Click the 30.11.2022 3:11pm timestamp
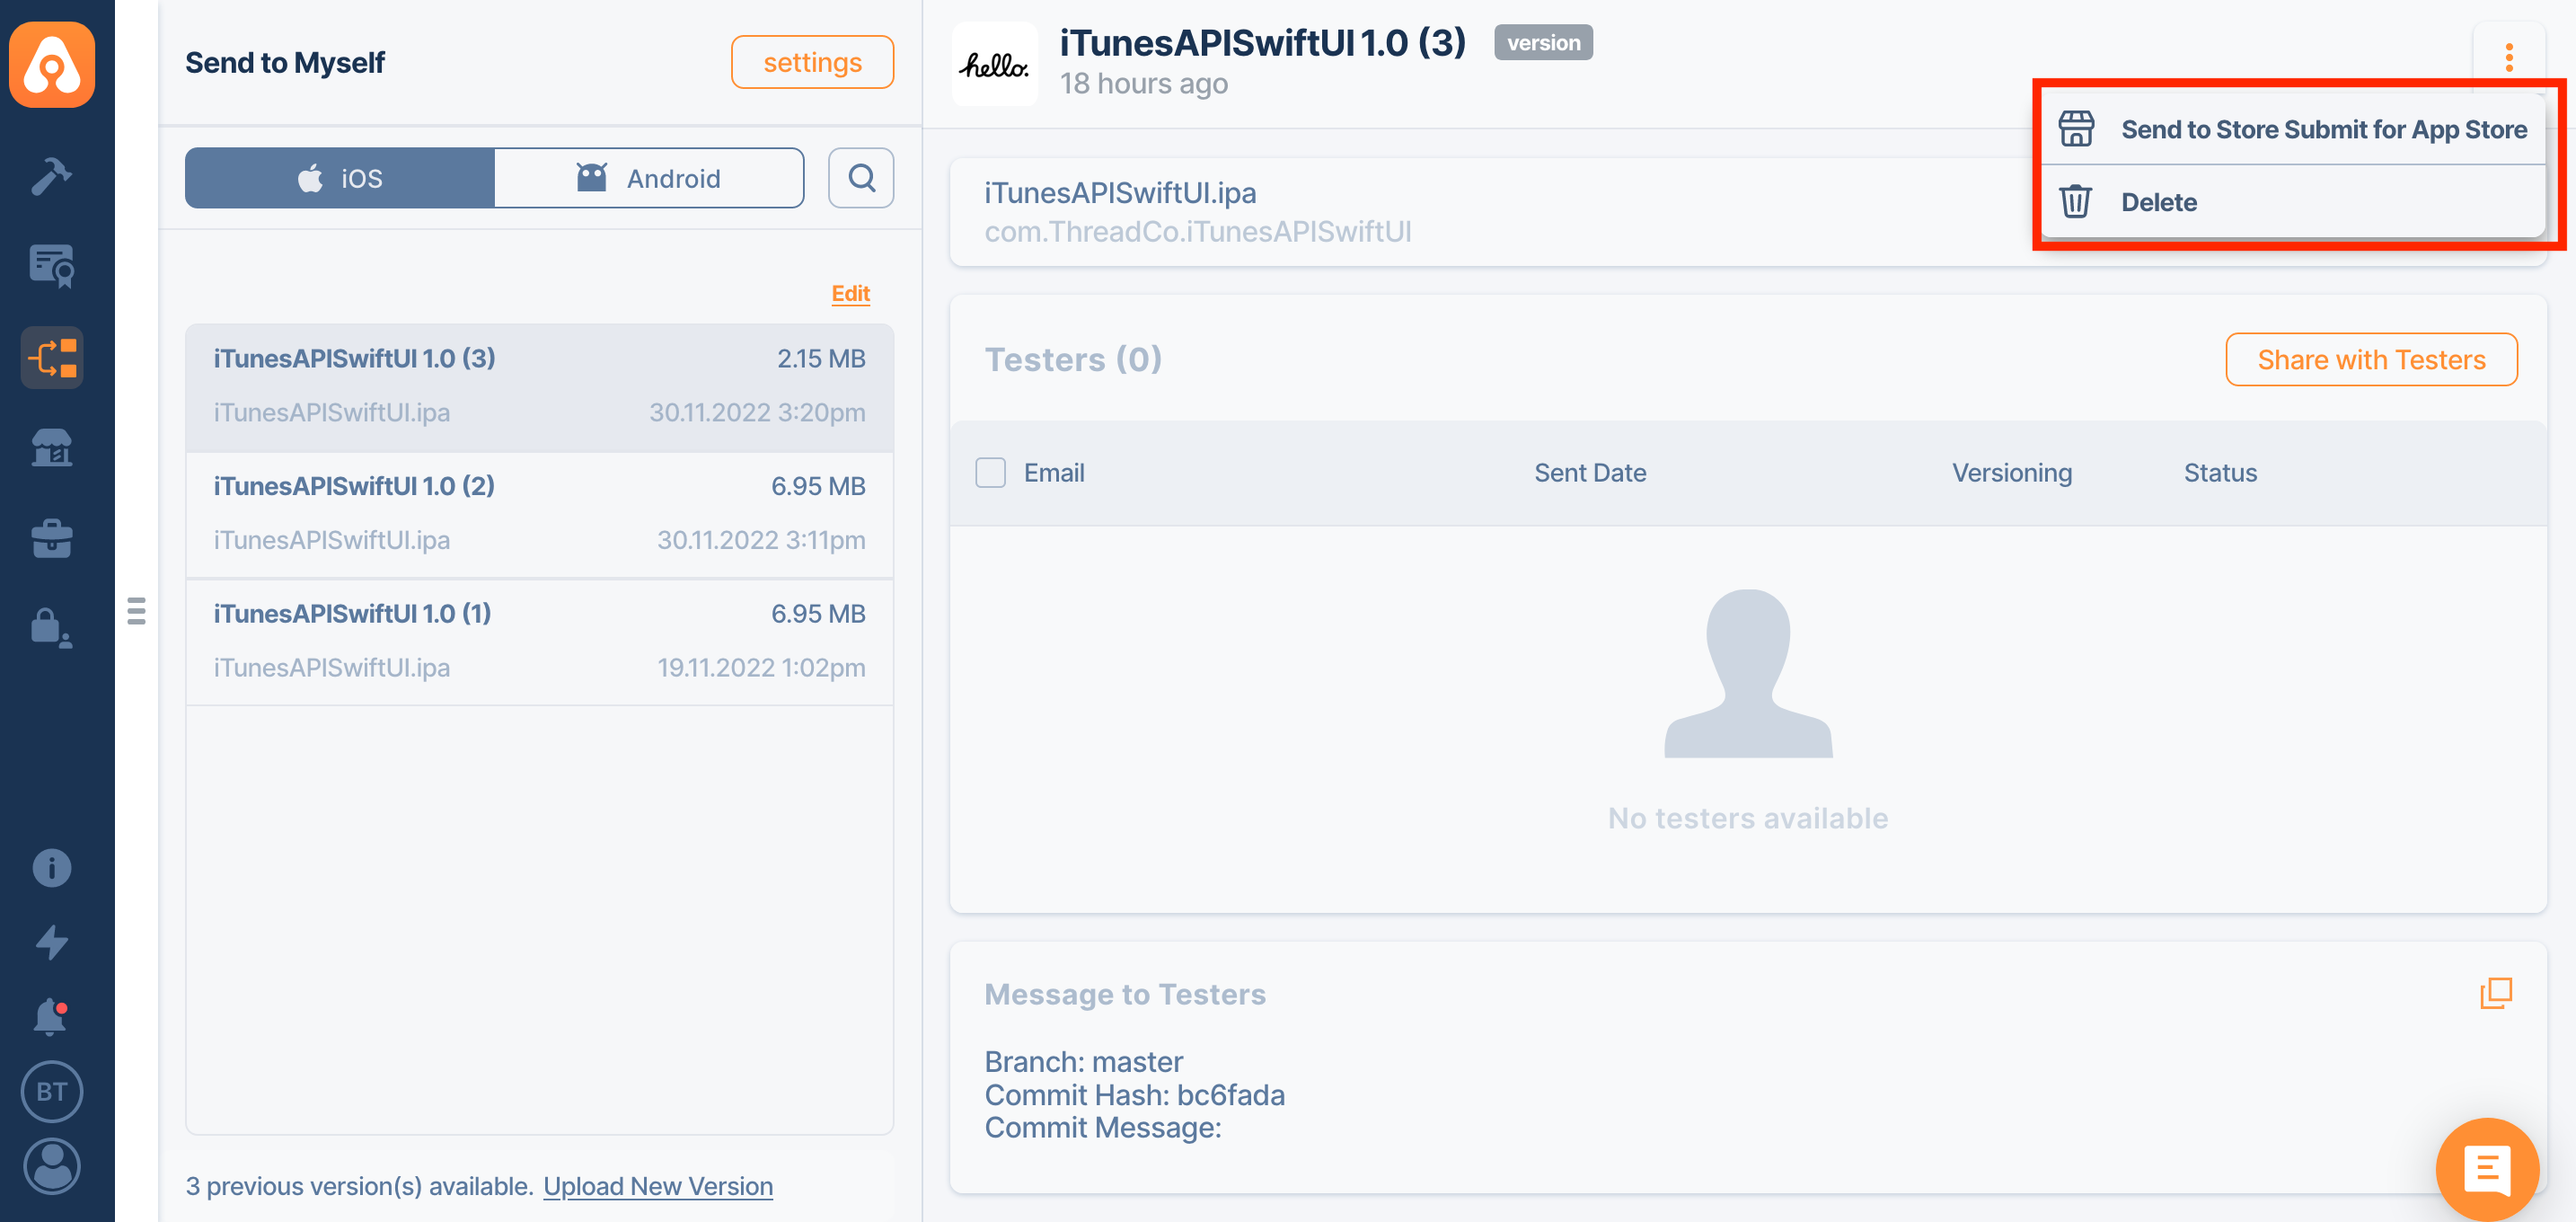Screen dimensions: 2576x1222 (x=761, y=540)
